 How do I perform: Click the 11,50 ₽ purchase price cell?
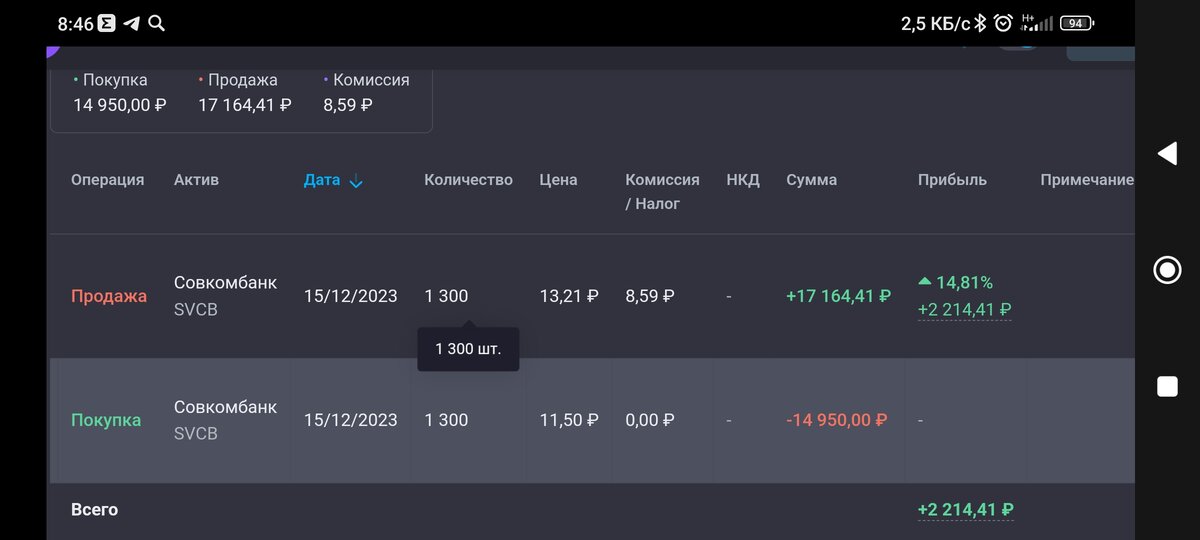[x=569, y=420]
